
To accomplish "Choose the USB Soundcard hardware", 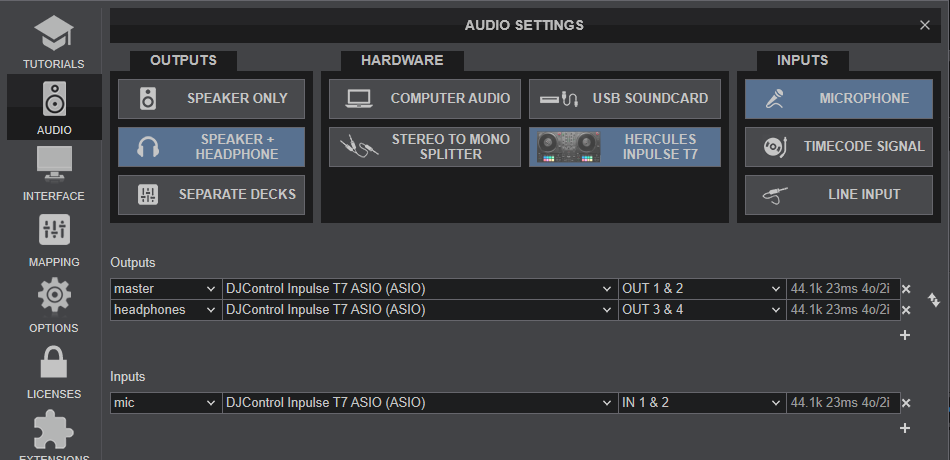I will (624, 98).
